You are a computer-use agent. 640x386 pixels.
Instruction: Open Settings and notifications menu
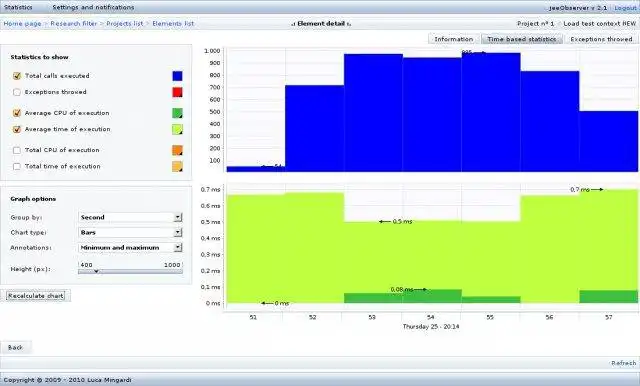tap(93, 7)
